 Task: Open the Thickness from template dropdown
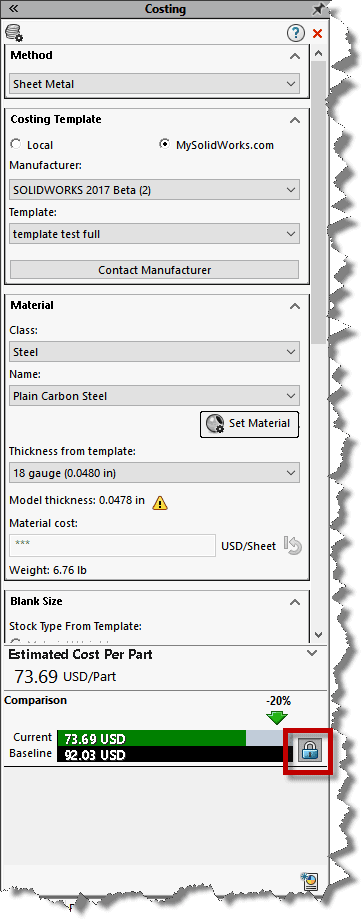click(x=155, y=472)
